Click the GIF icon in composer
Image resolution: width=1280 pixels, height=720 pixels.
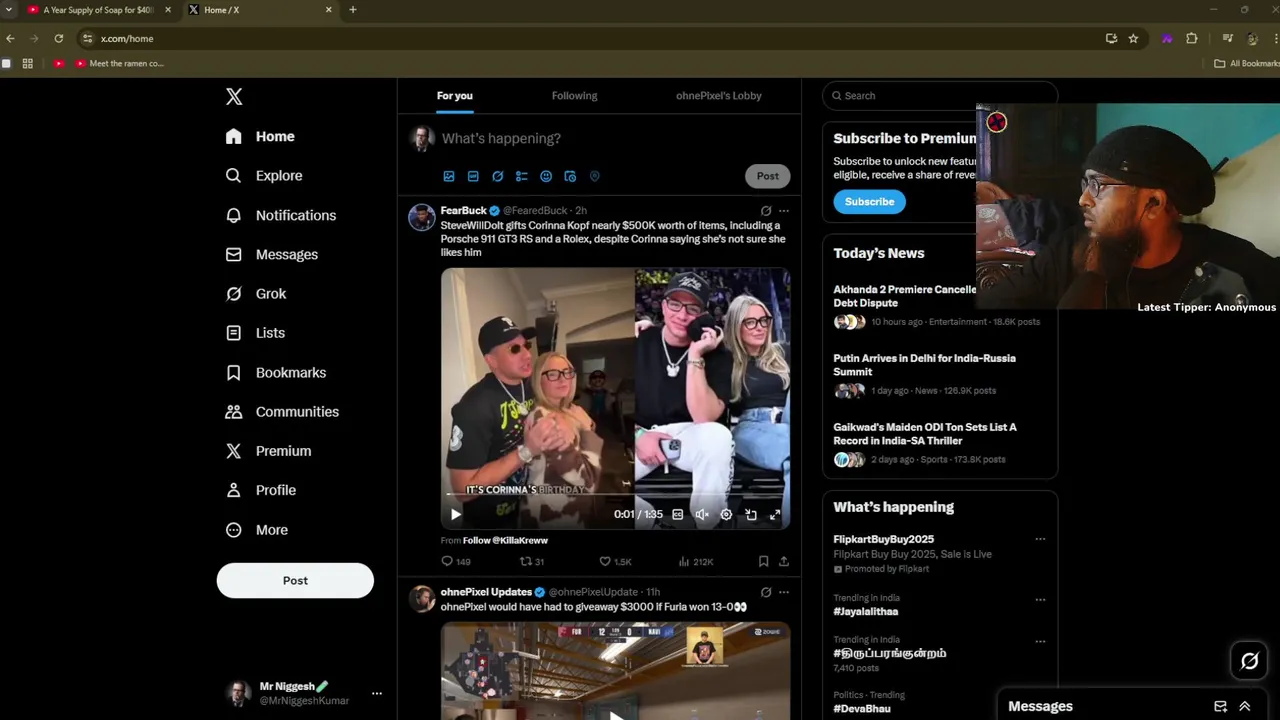pyautogui.click(x=473, y=176)
